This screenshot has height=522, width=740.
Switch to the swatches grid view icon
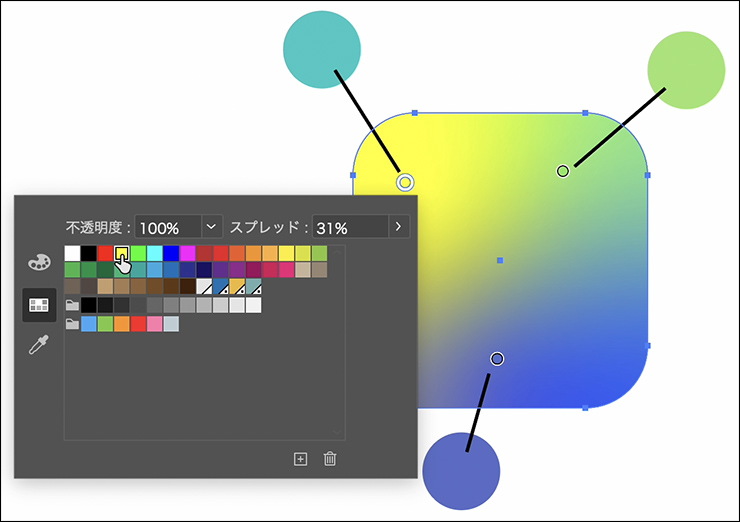[x=39, y=305]
